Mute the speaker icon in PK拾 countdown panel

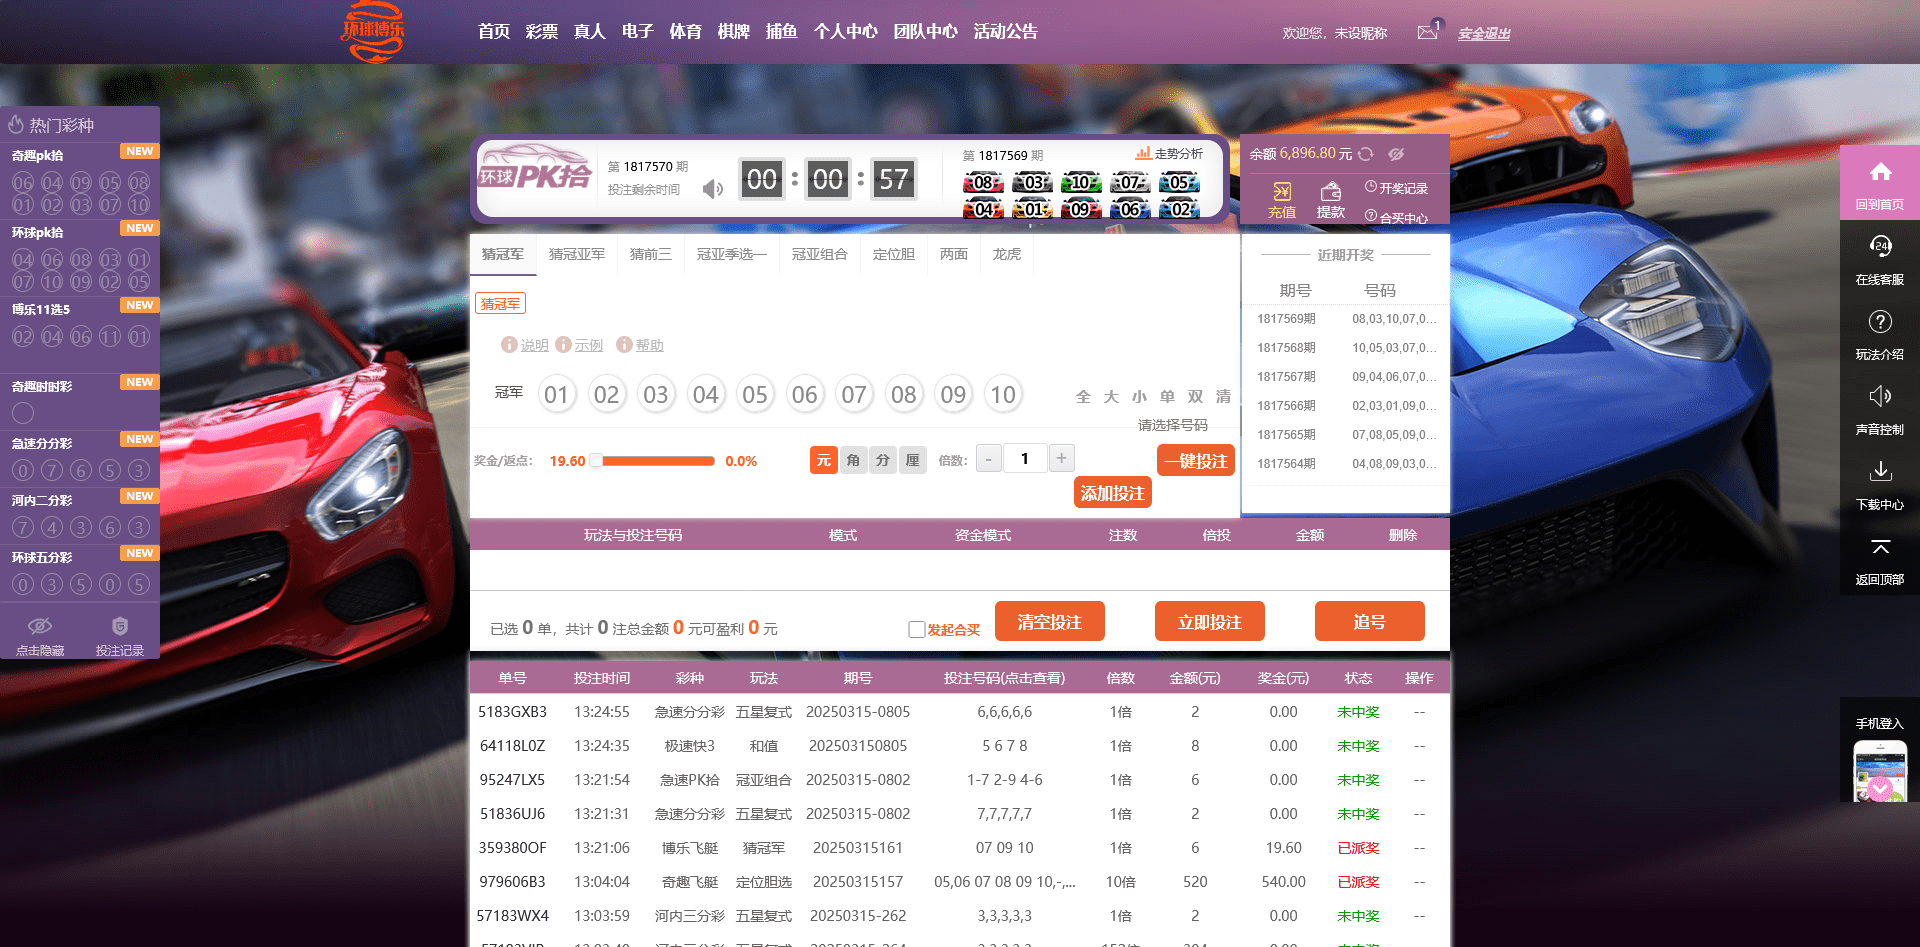tap(713, 188)
